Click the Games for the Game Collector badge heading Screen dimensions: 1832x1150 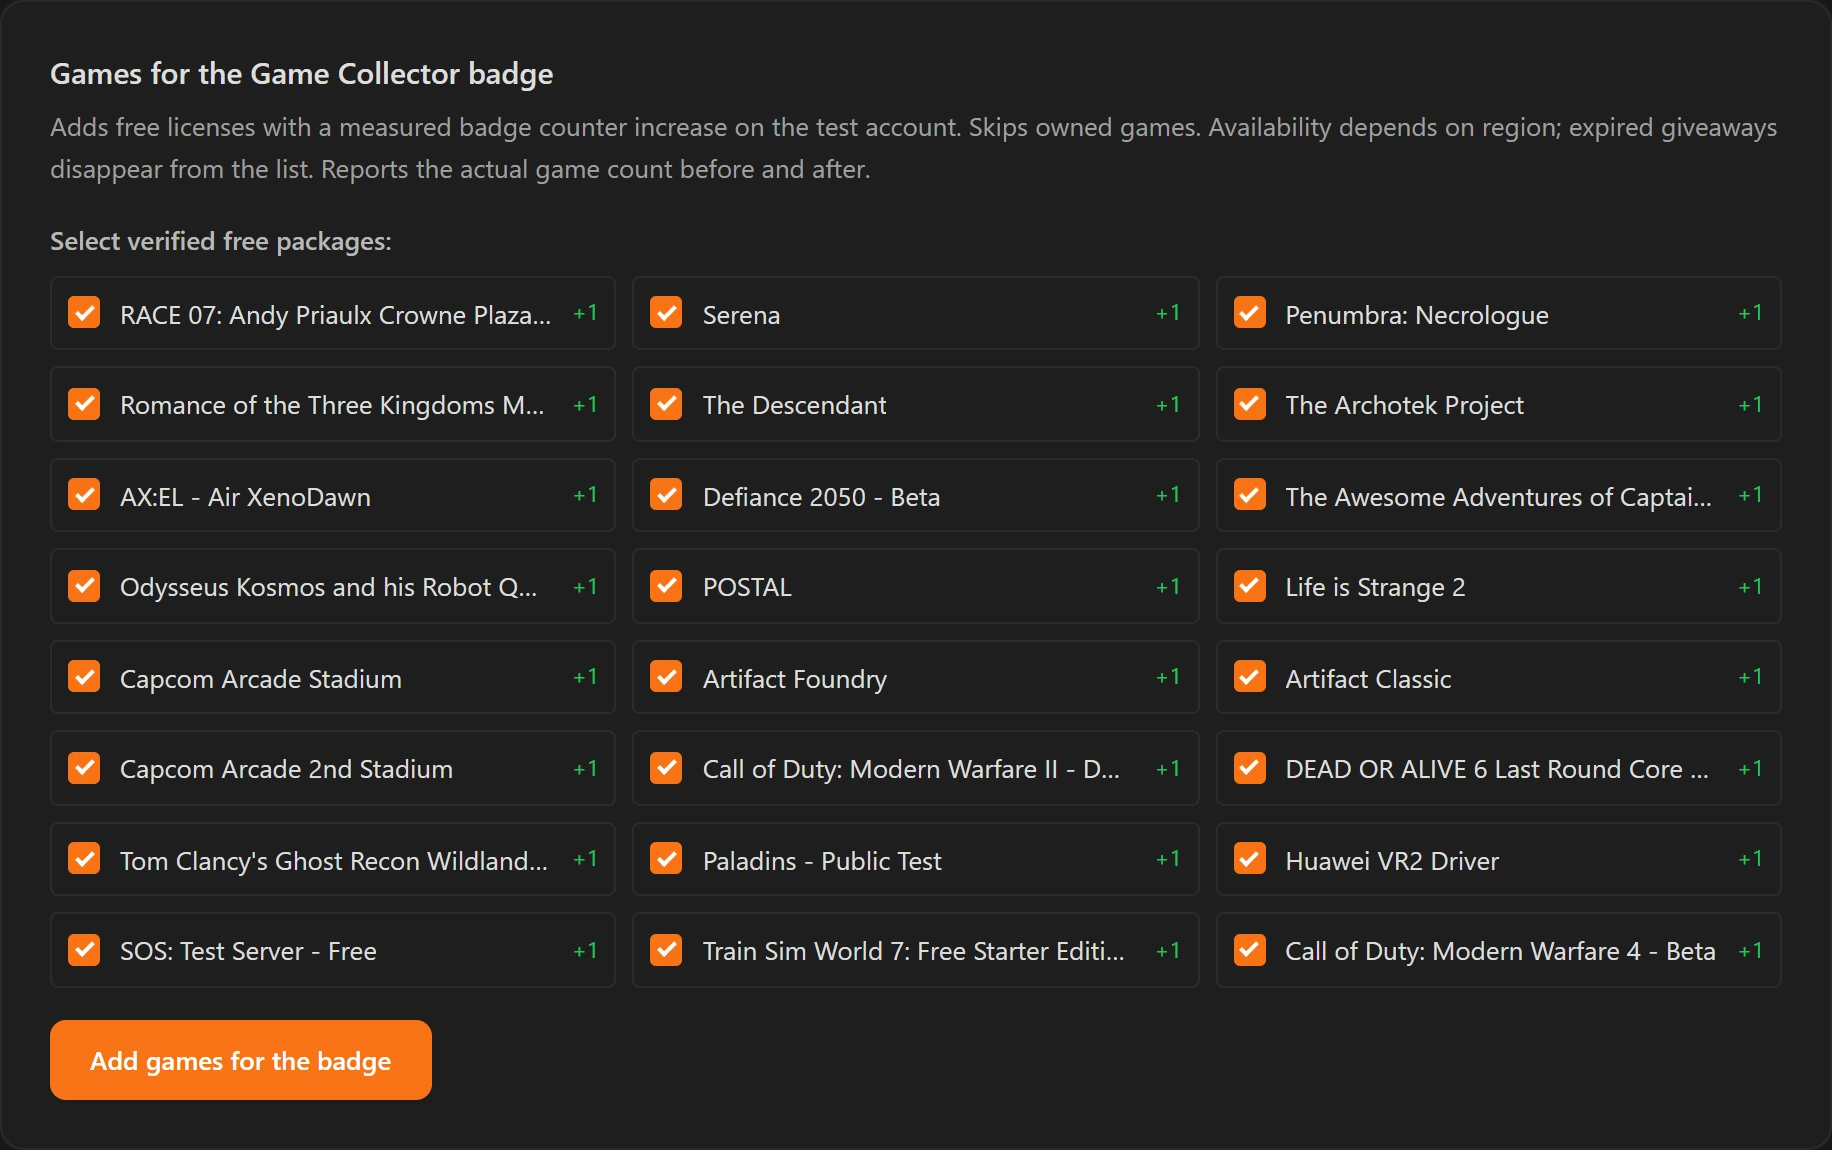[302, 74]
